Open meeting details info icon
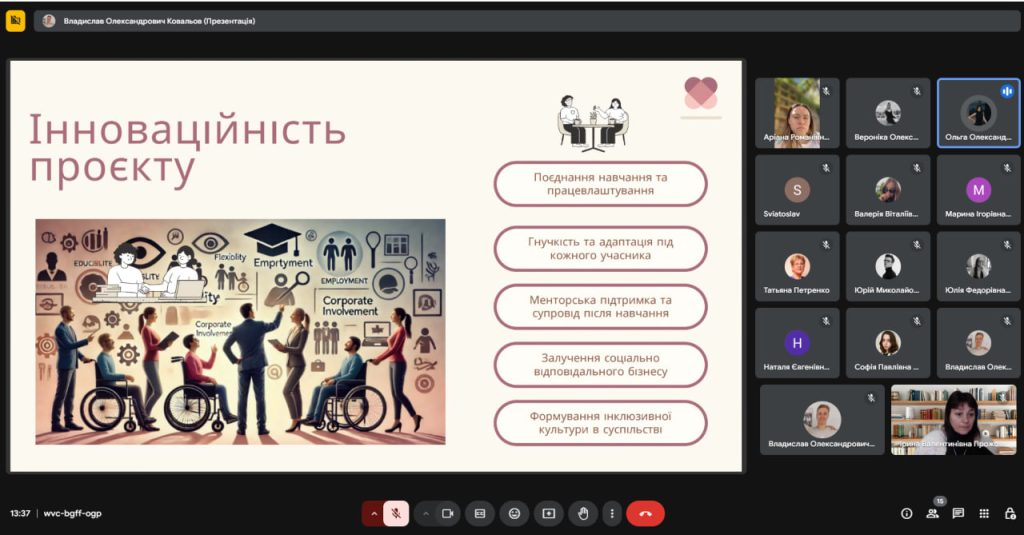The height and width of the screenshot is (535, 1024). click(x=907, y=513)
